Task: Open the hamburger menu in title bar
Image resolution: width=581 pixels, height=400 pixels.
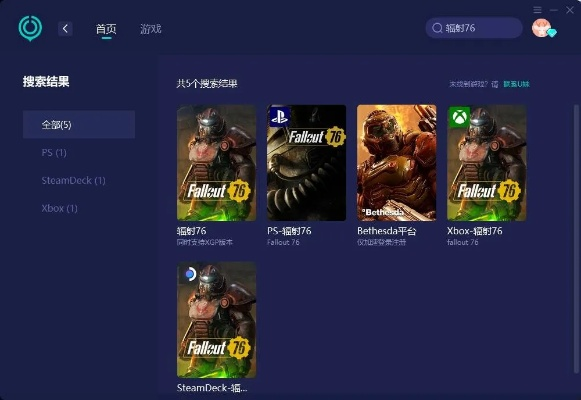Action: click(x=537, y=10)
